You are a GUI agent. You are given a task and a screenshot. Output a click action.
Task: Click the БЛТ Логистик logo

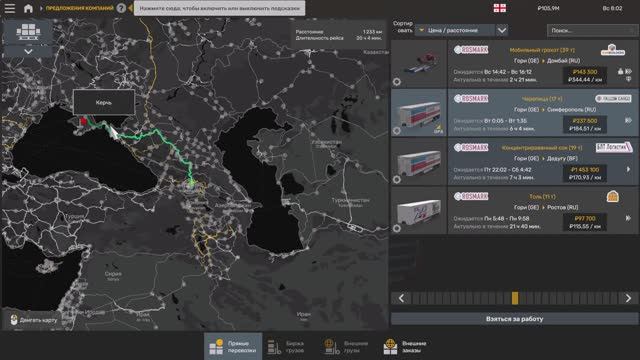613,147
